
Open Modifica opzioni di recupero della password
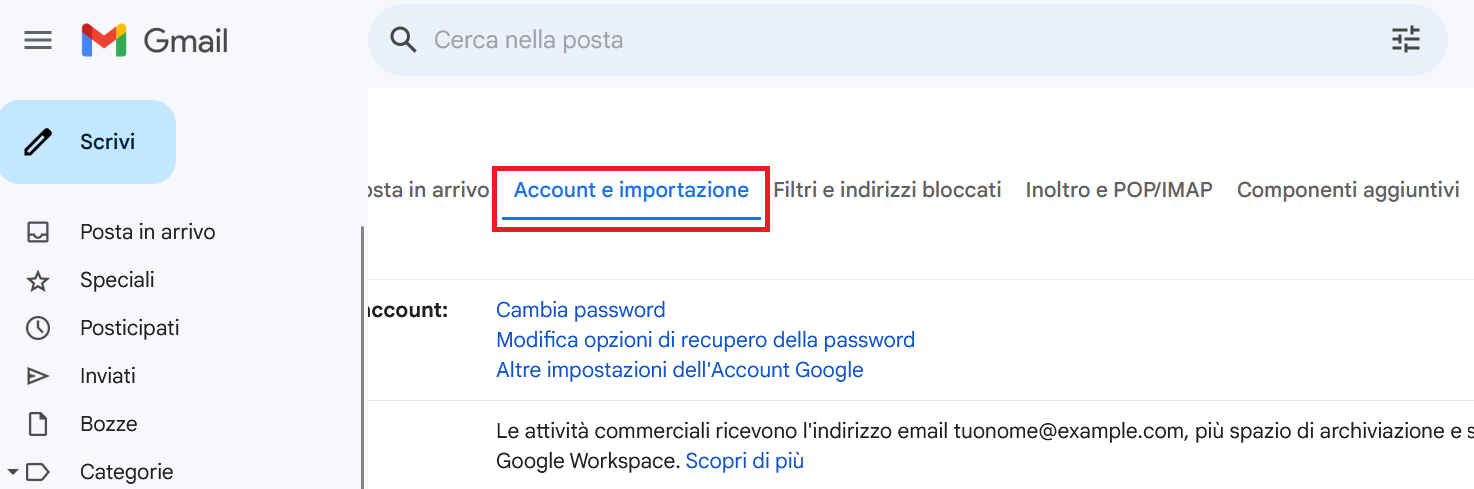tap(706, 340)
